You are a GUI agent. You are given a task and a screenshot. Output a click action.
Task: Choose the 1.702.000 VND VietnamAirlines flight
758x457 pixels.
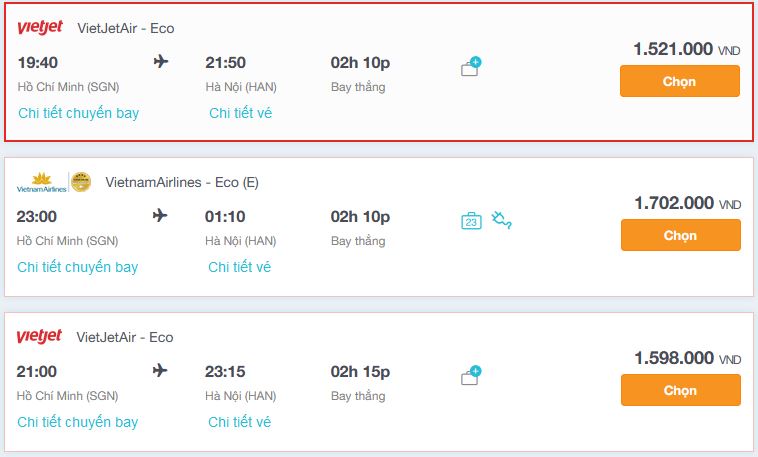[x=681, y=235]
